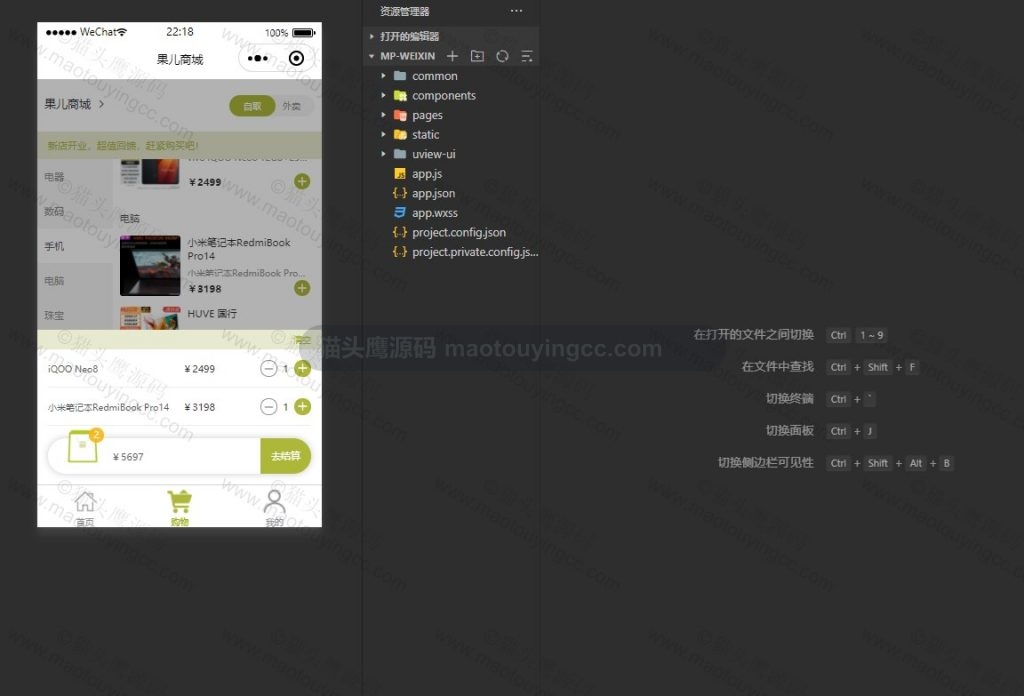Select the 电脑 category
The image size is (1024, 696).
(54, 281)
